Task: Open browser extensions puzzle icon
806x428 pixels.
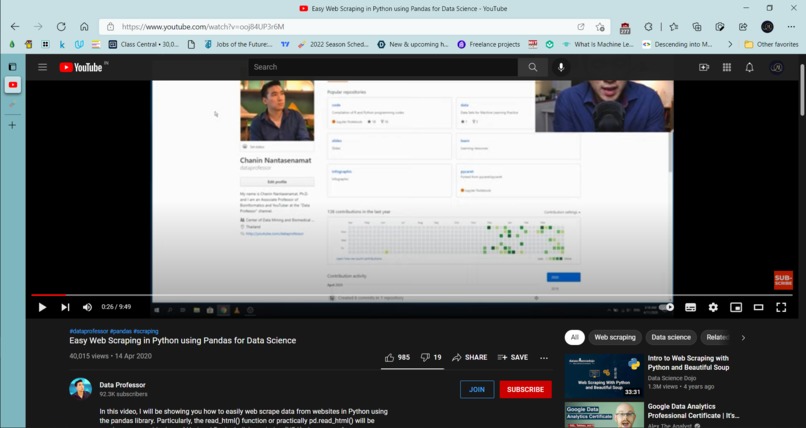Action: (x=649, y=27)
